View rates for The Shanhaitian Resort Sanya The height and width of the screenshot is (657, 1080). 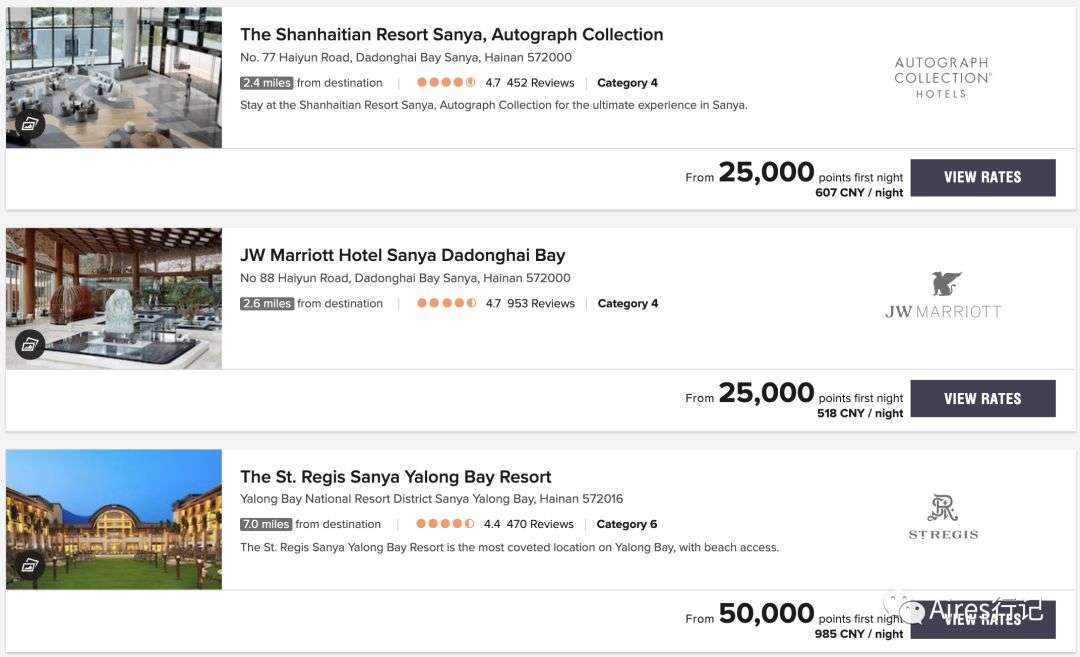click(982, 177)
